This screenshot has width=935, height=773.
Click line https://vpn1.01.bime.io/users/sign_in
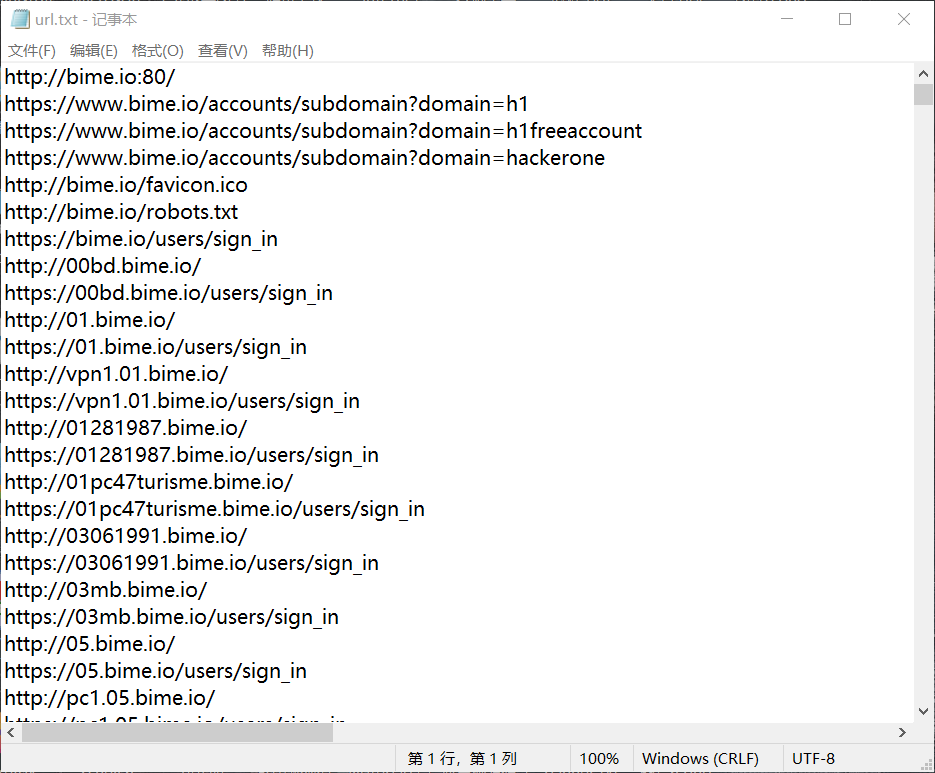tap(182, 401)
